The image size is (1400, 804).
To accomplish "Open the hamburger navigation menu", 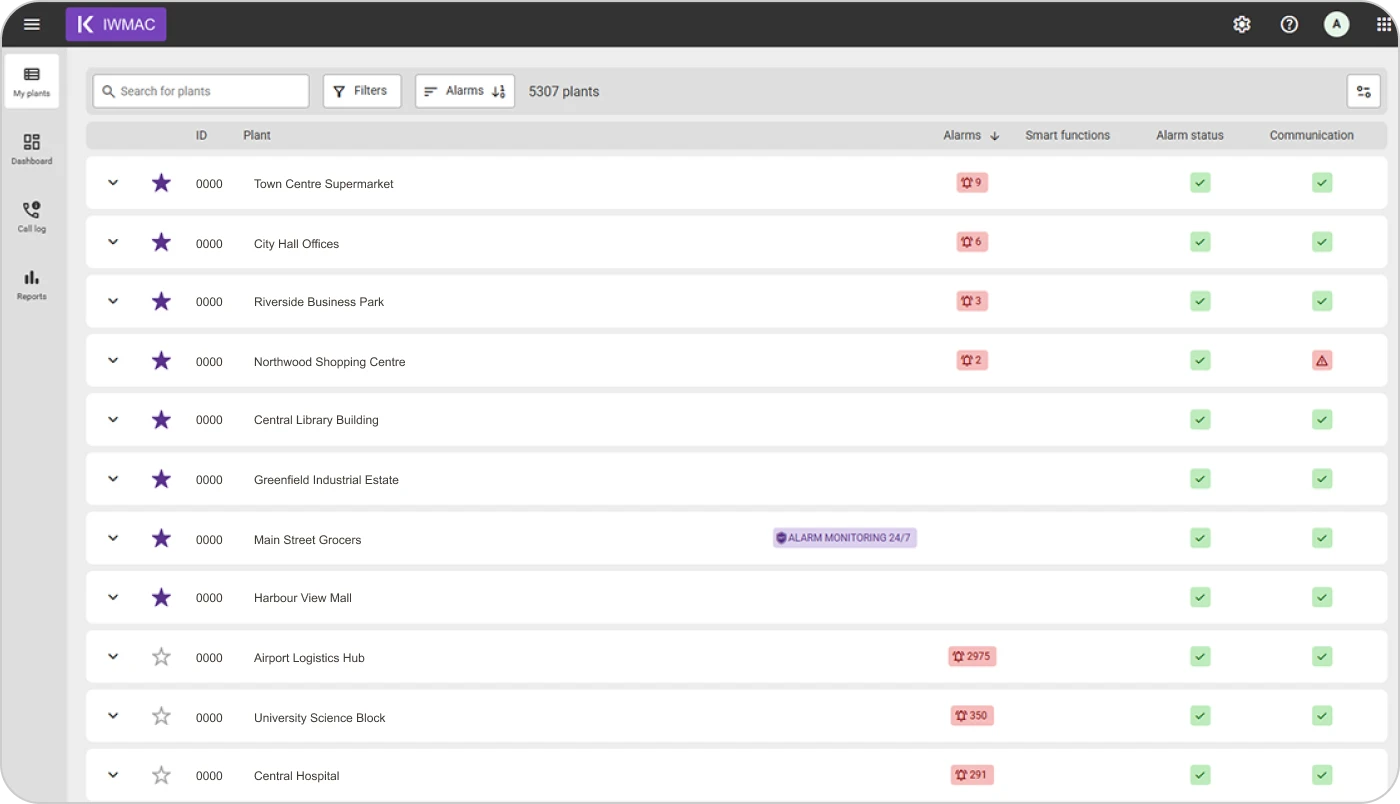I will click(32, 24).
